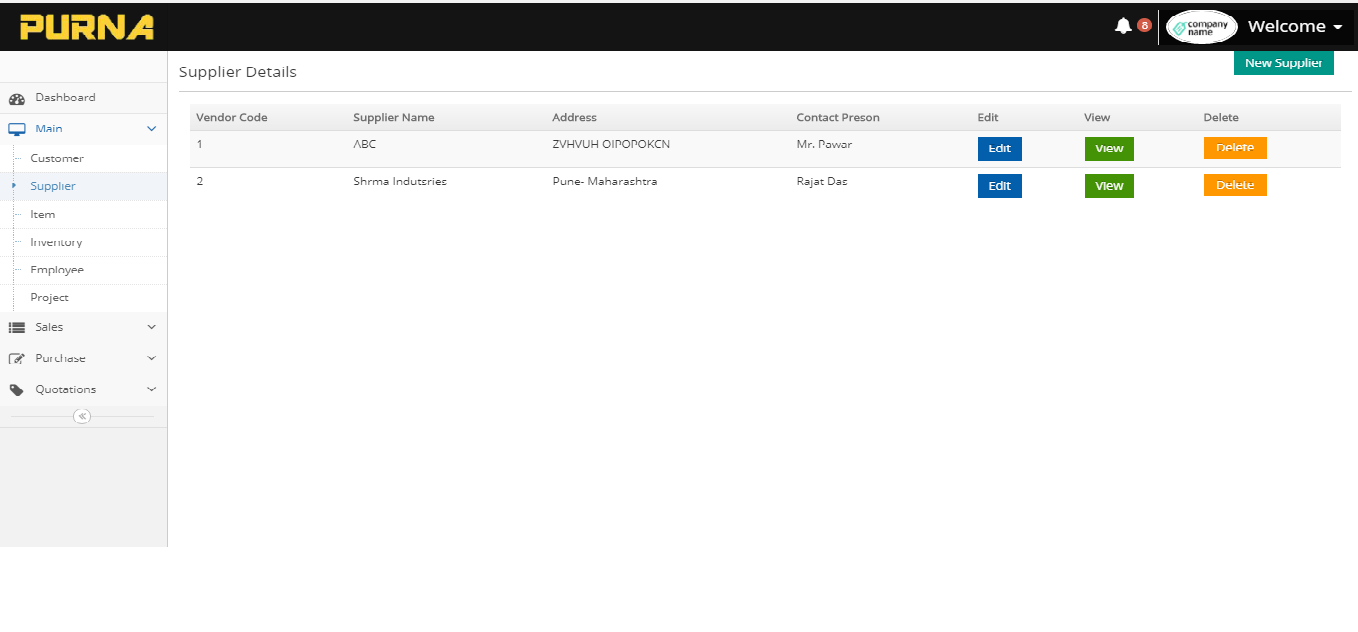
Task: Open the Customer menu item
Action: point(57,158)
